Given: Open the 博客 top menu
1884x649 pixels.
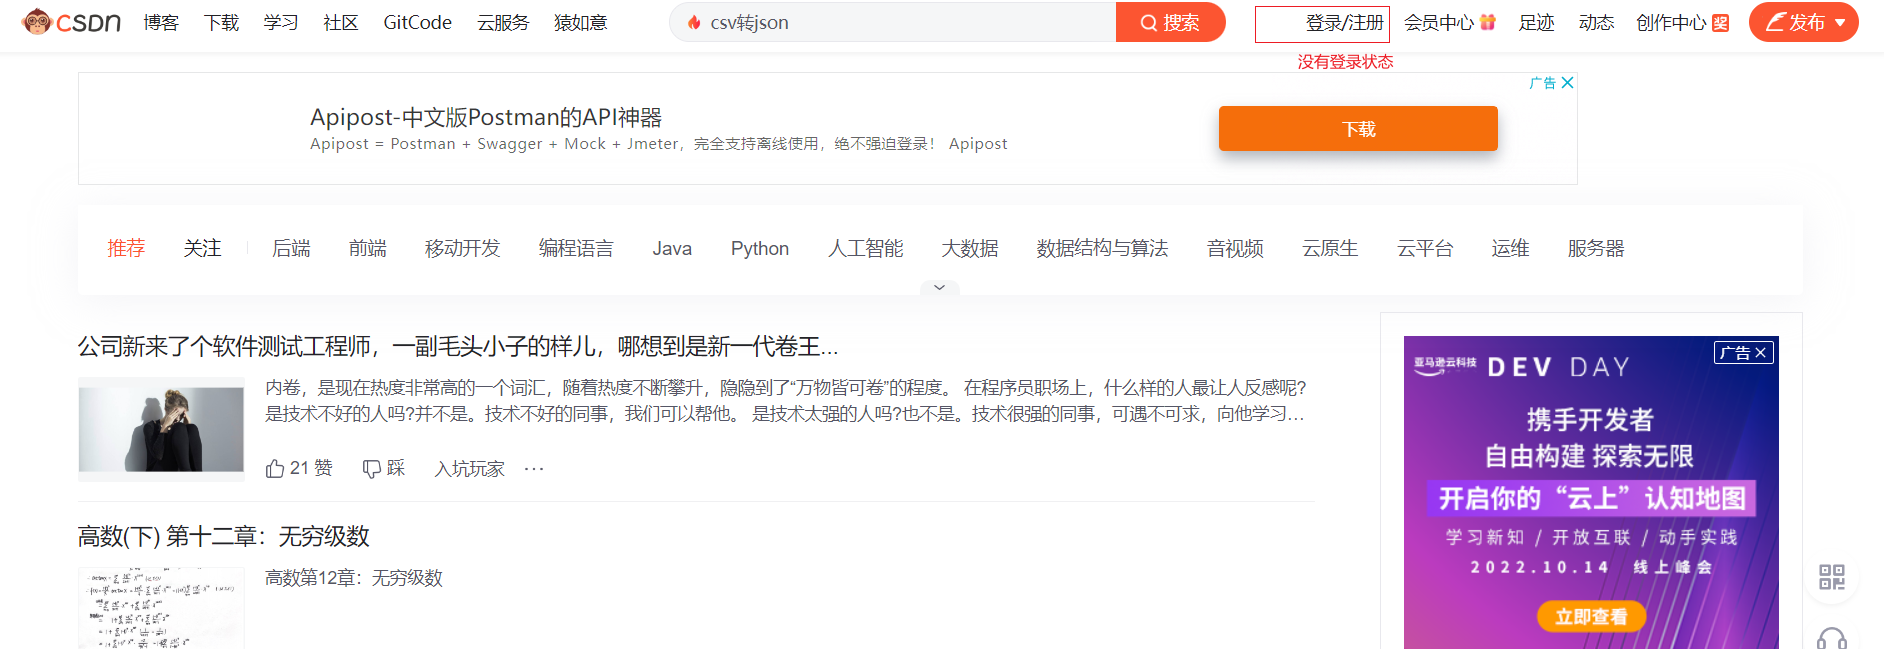Looking at the screenshot, I should (x=161, y=22).
